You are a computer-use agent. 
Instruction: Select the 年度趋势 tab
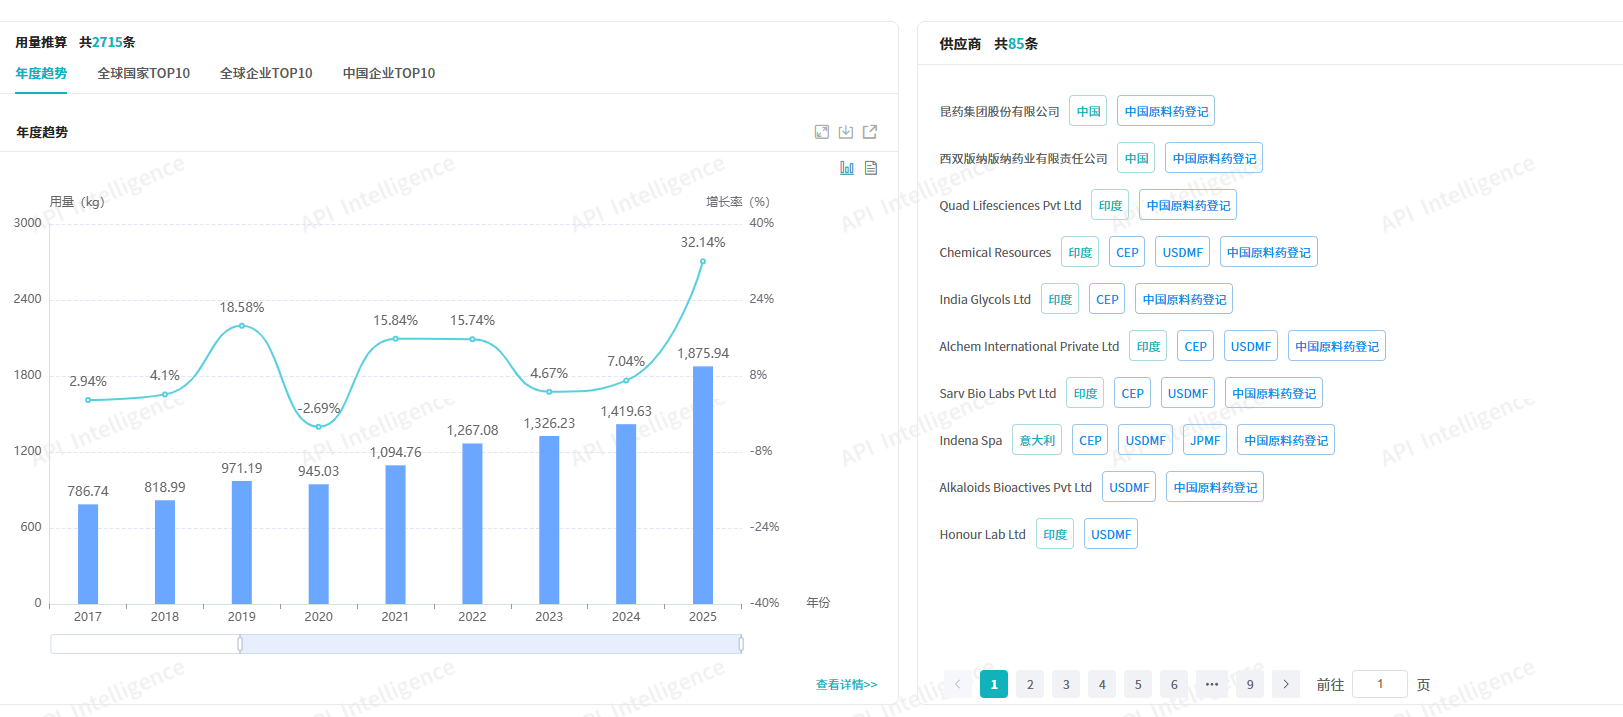pos(41,73)
